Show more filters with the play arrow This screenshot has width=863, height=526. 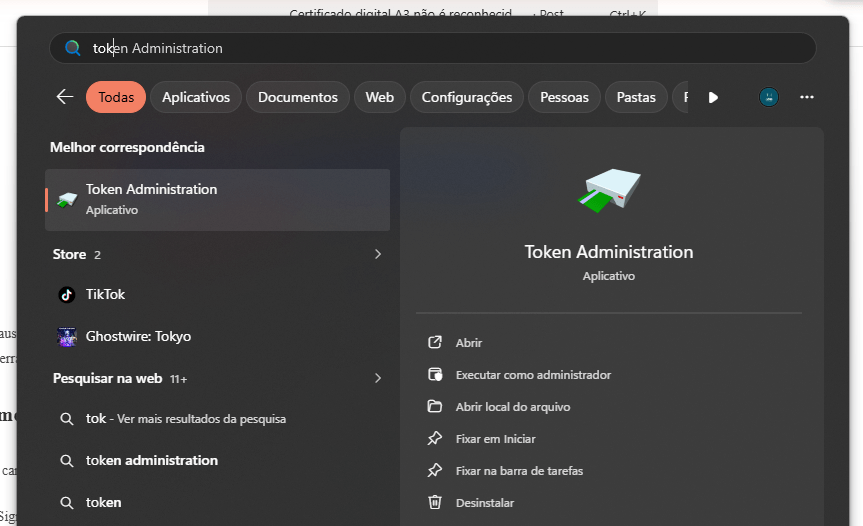[x=713, y=97]
